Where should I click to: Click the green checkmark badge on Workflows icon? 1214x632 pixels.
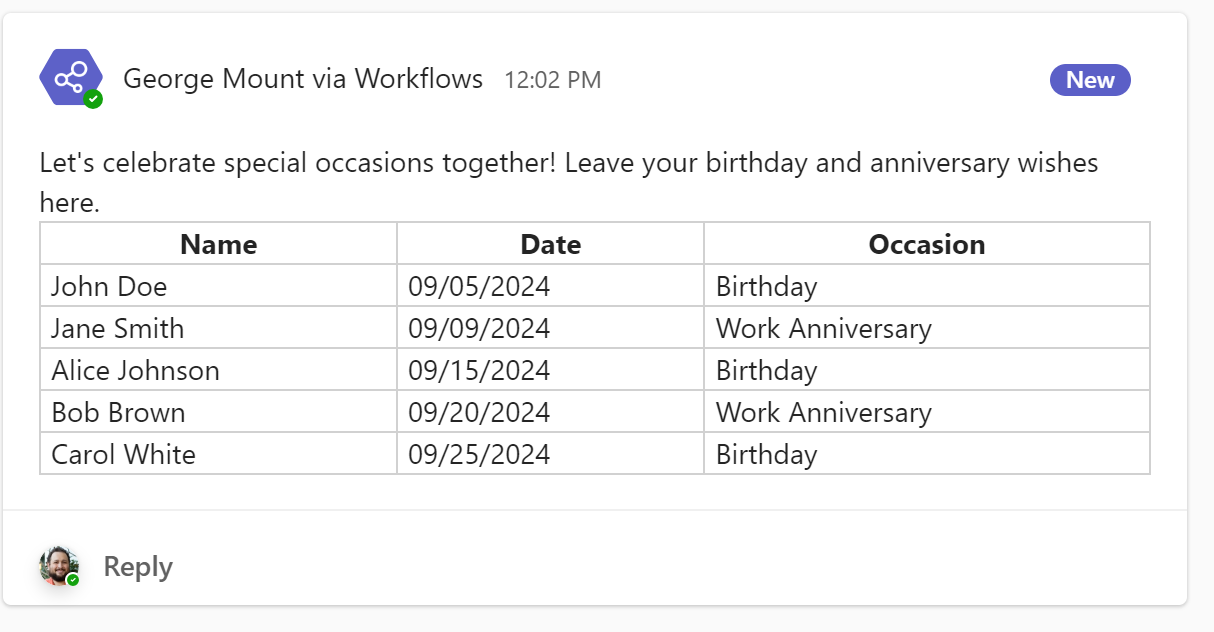pos(93,99)
